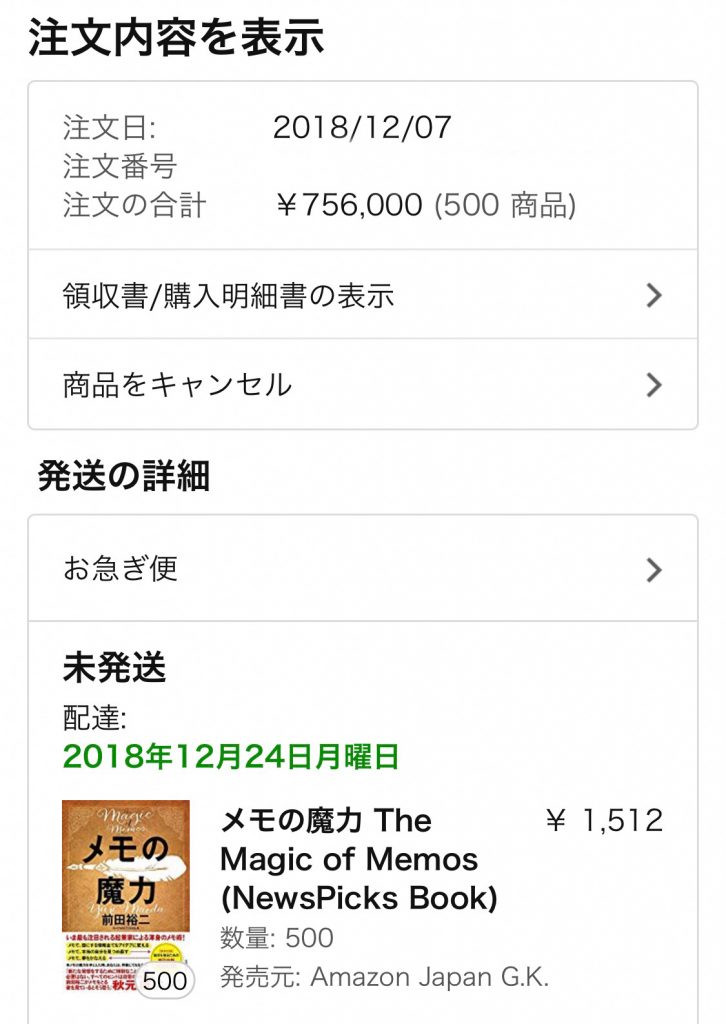The height and width of the screenshot is (1024, 726).
Task: Open the お急ぎ便 shipping row
Action: coord(120,569)
